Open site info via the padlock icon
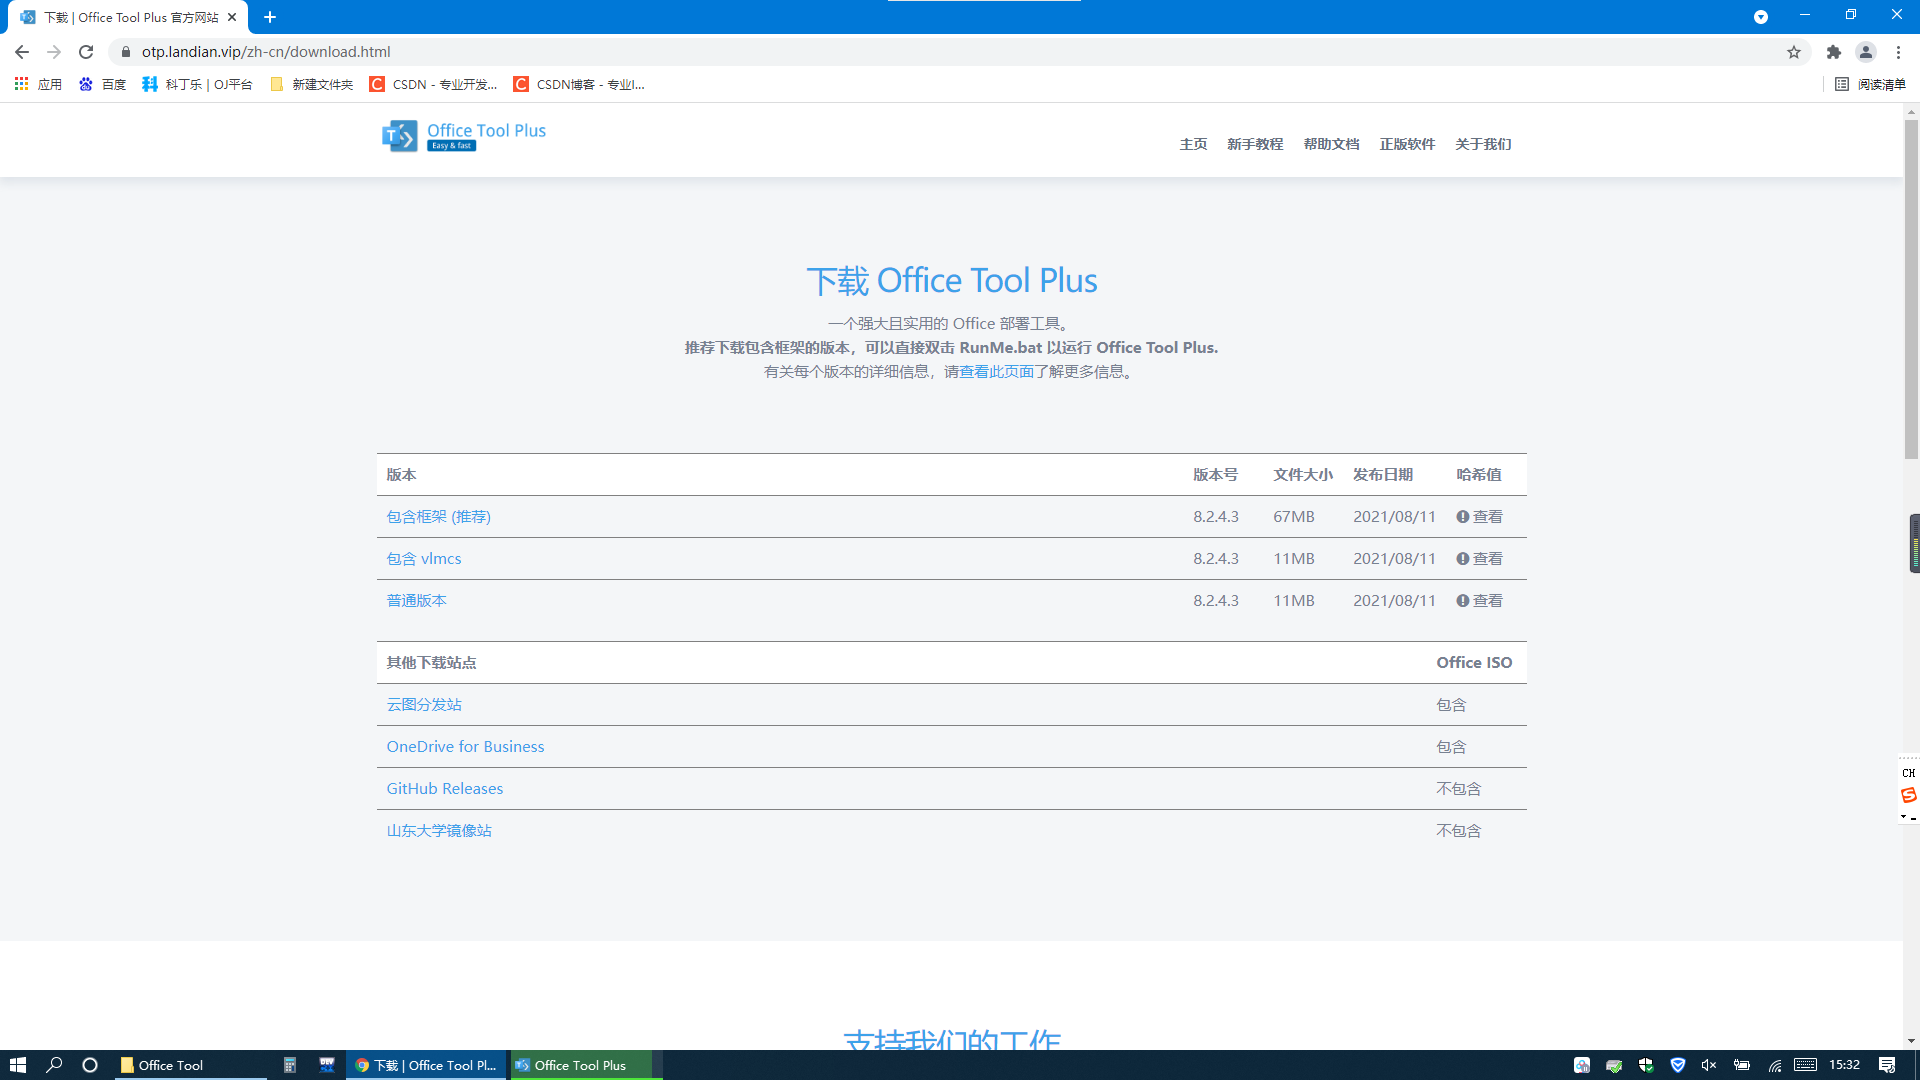The image size is (1920, 1080). pyautogui.click(x=126, y=52)
